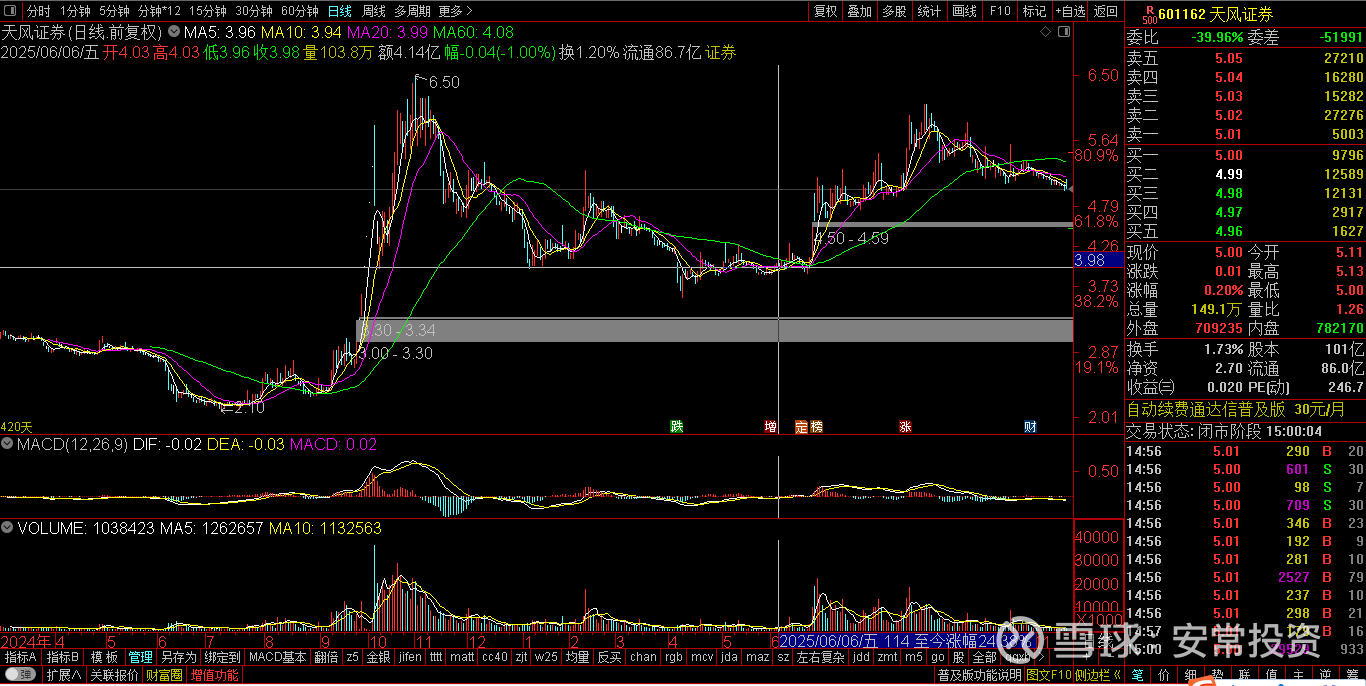Select the 1分钟 period
Image resolution: width=1366 pixels, height=686 pixels.
pos(75,11)
